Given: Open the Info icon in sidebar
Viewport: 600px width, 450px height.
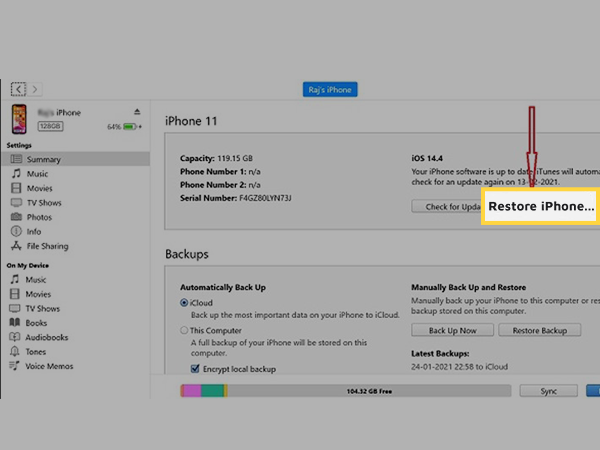Looking at the screenshot, I should tap(16, 231).
